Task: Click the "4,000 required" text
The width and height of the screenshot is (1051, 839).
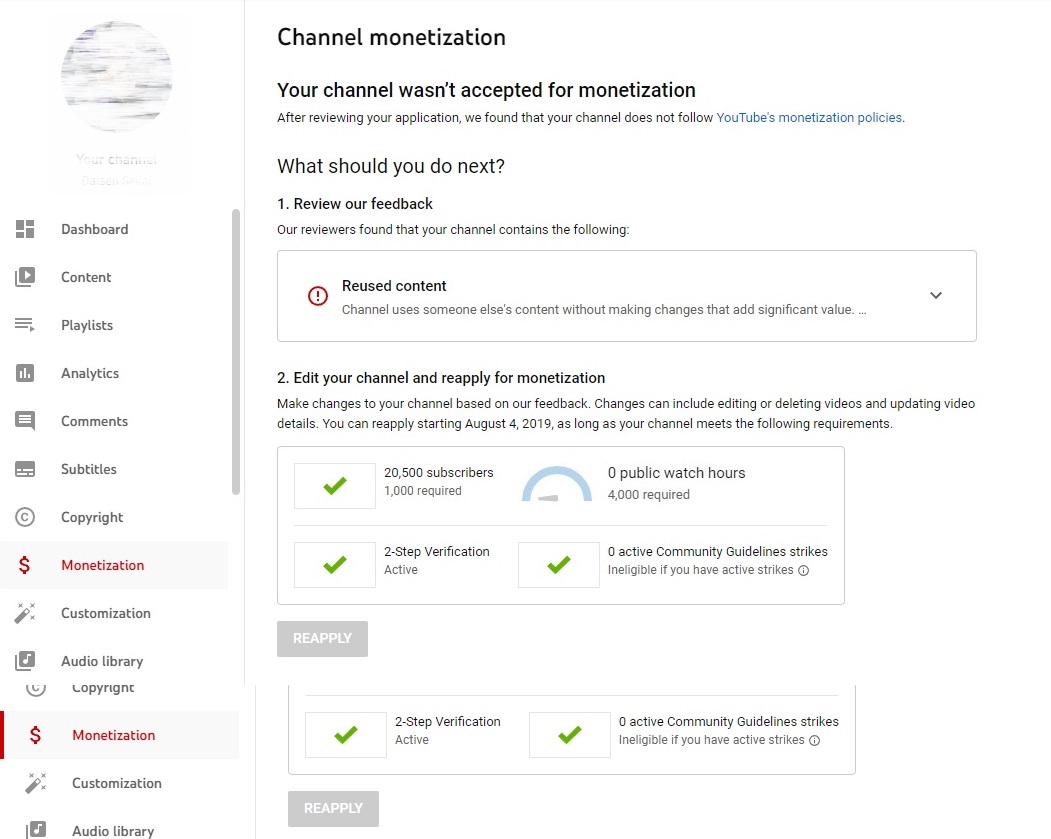Action: tap(648, 495)
